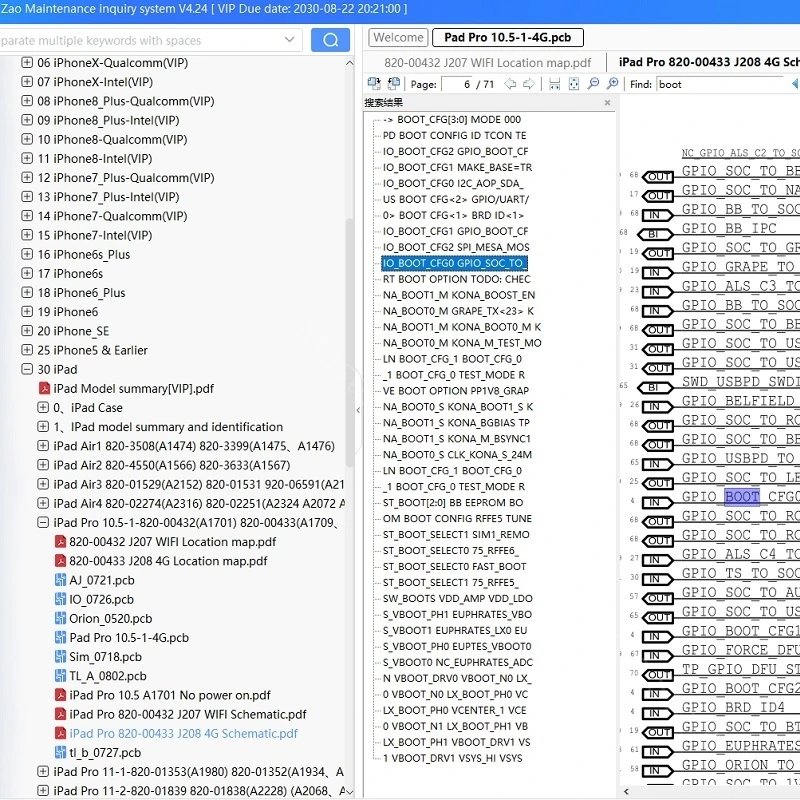The width and height of the screenshot is (800, 800).
Task: Expand 20 iPhone_SE node
Action: click(27, 331)
